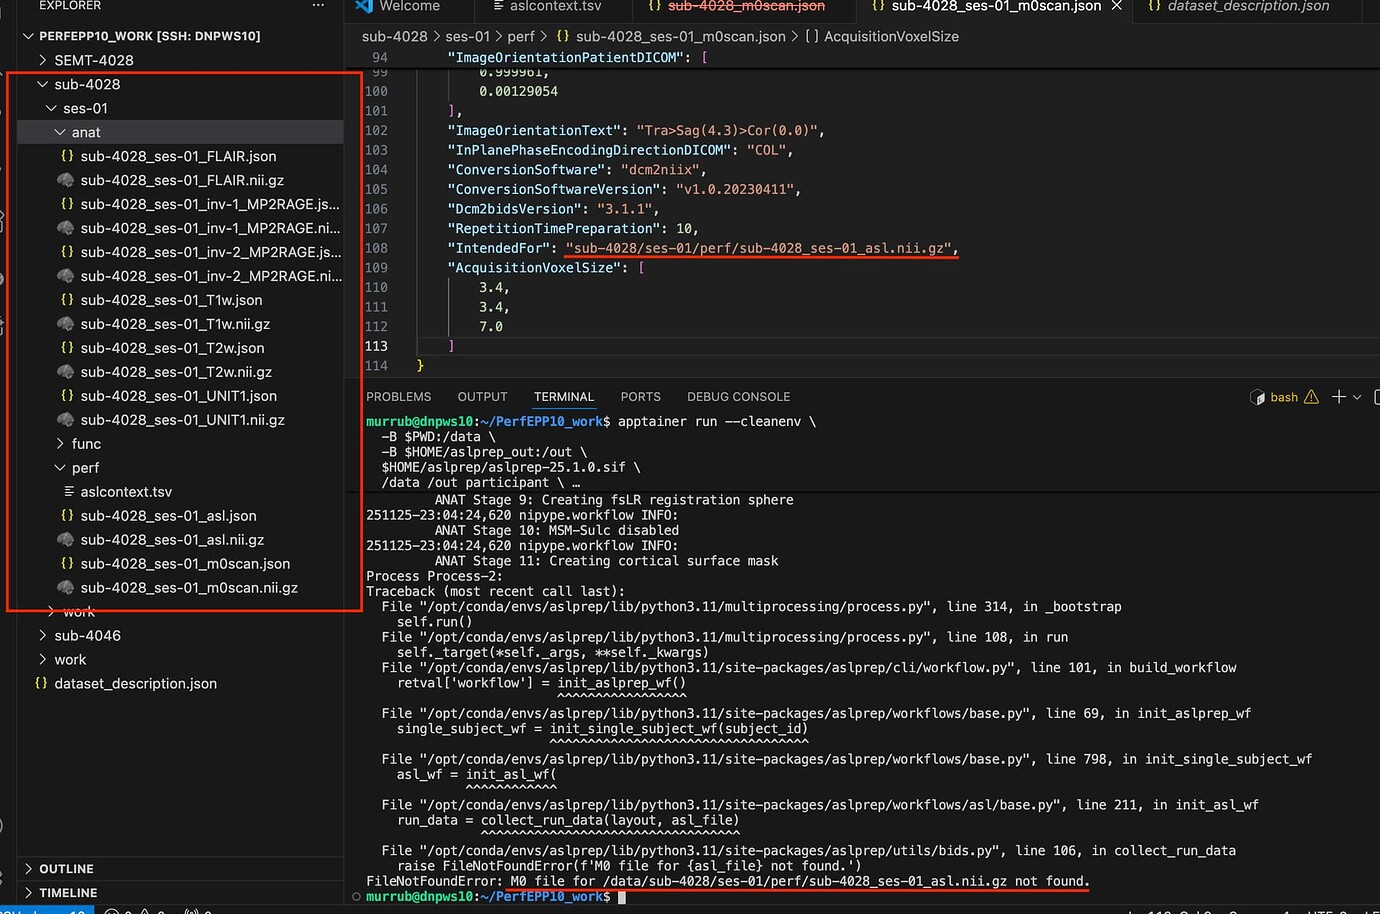This screenshot has width=1380, height=914.
Task: Click the SSH: DNPWS10 remote indicator
Action: (x=45, y=908)
